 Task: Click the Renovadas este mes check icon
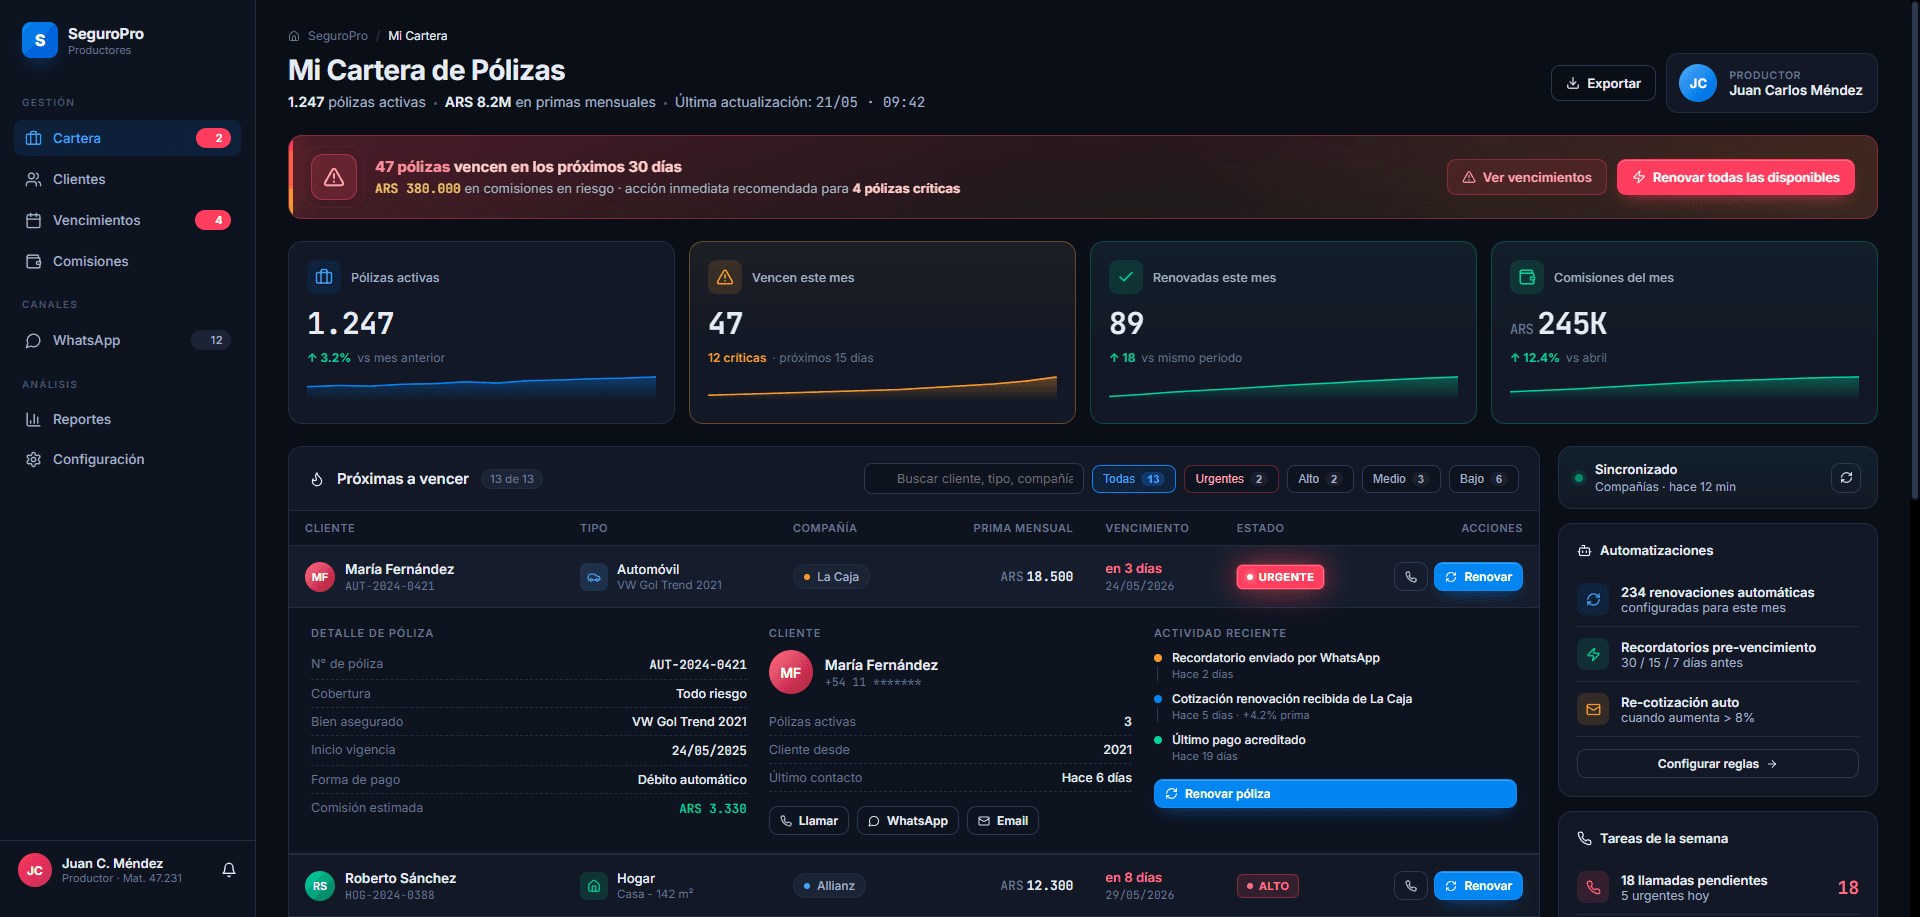[1126, 277]
